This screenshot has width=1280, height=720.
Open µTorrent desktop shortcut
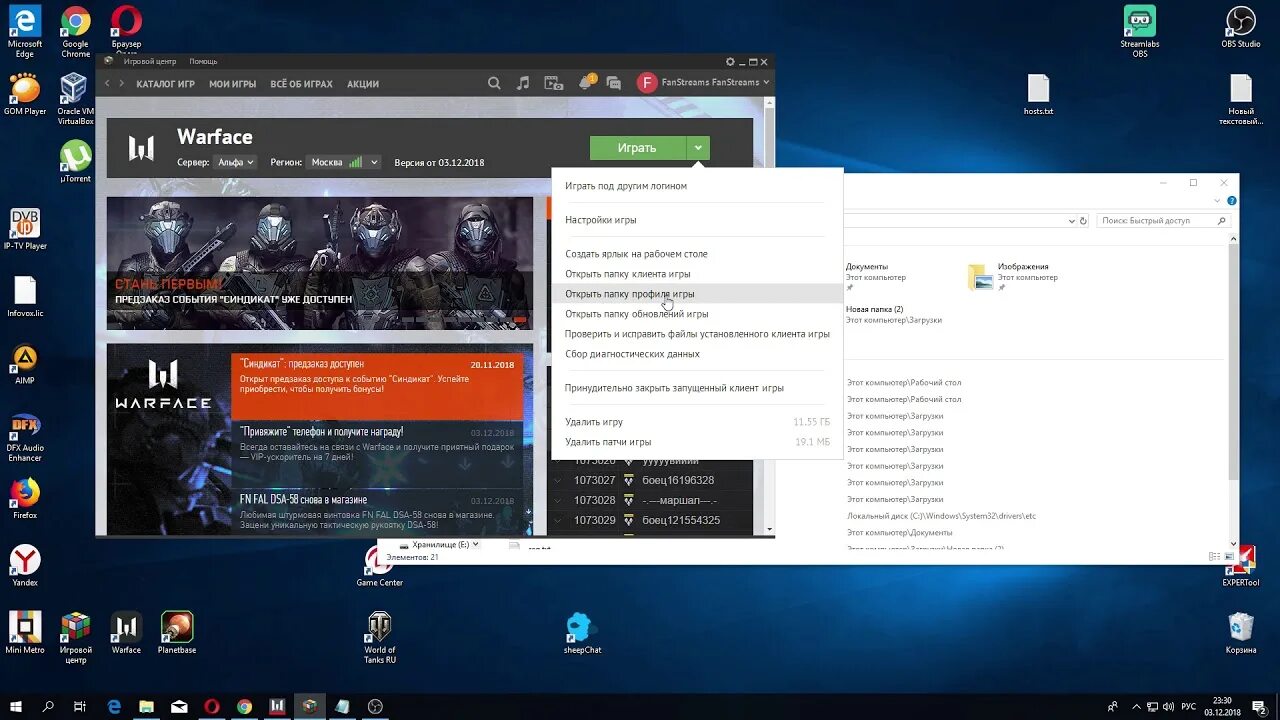75,161
